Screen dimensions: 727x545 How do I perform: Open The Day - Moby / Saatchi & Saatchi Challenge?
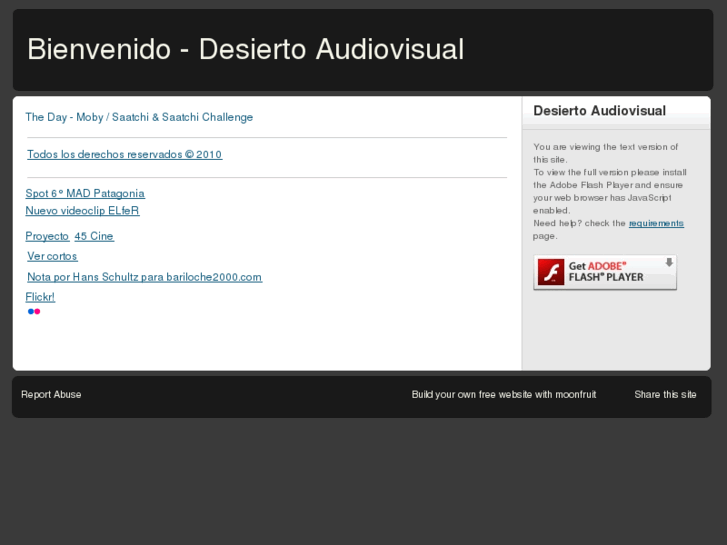pos(139,117)
